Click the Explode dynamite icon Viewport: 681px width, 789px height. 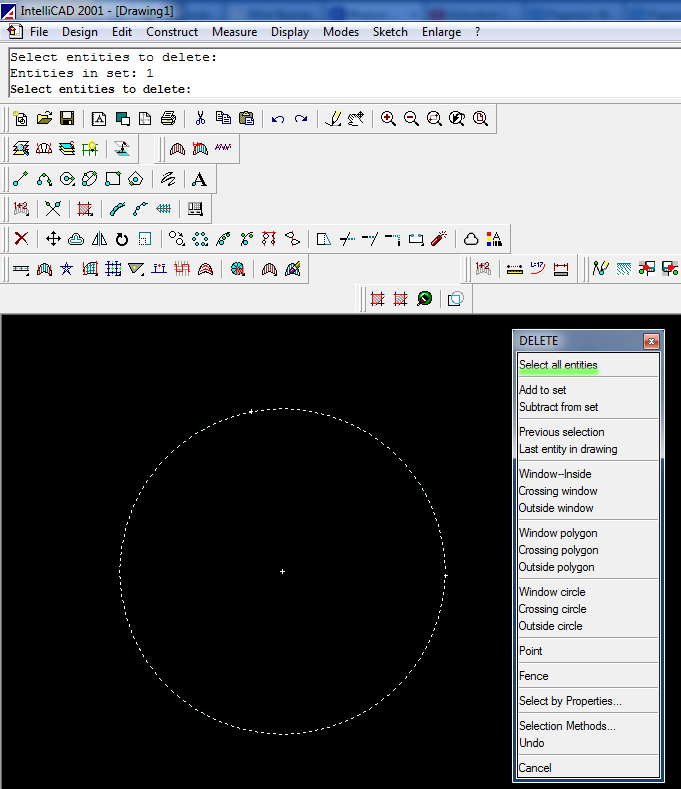[439, 239]
